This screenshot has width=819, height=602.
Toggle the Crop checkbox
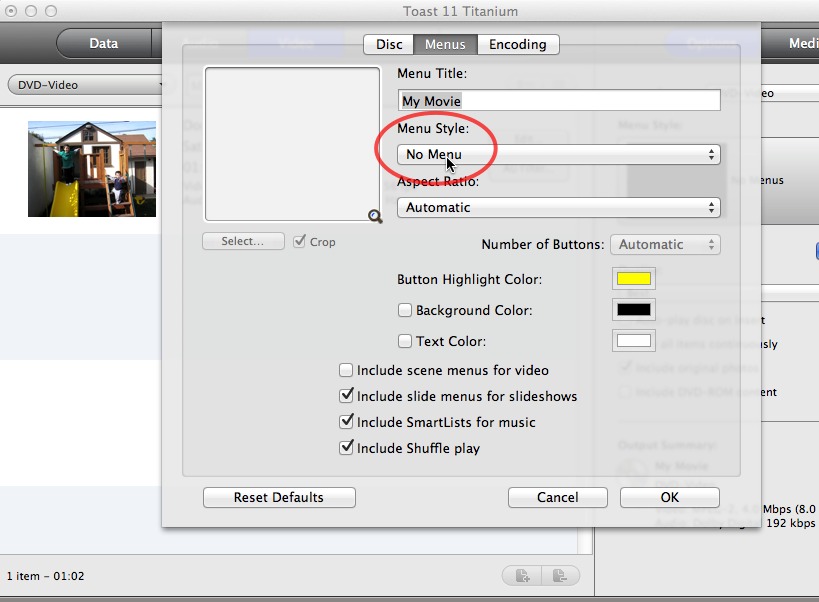pyautogui.click(x=299, y=241)
